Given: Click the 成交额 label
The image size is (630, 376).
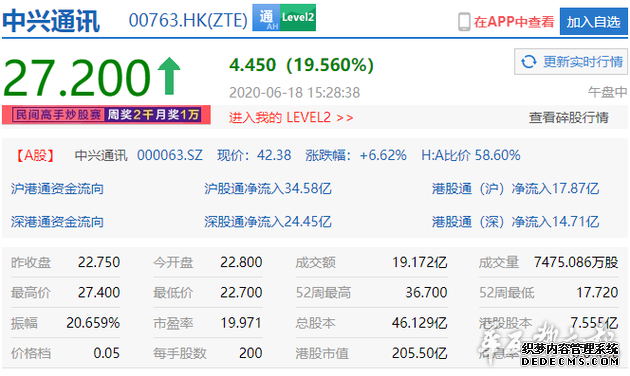Looking at the screenshot, I should 315,263.
